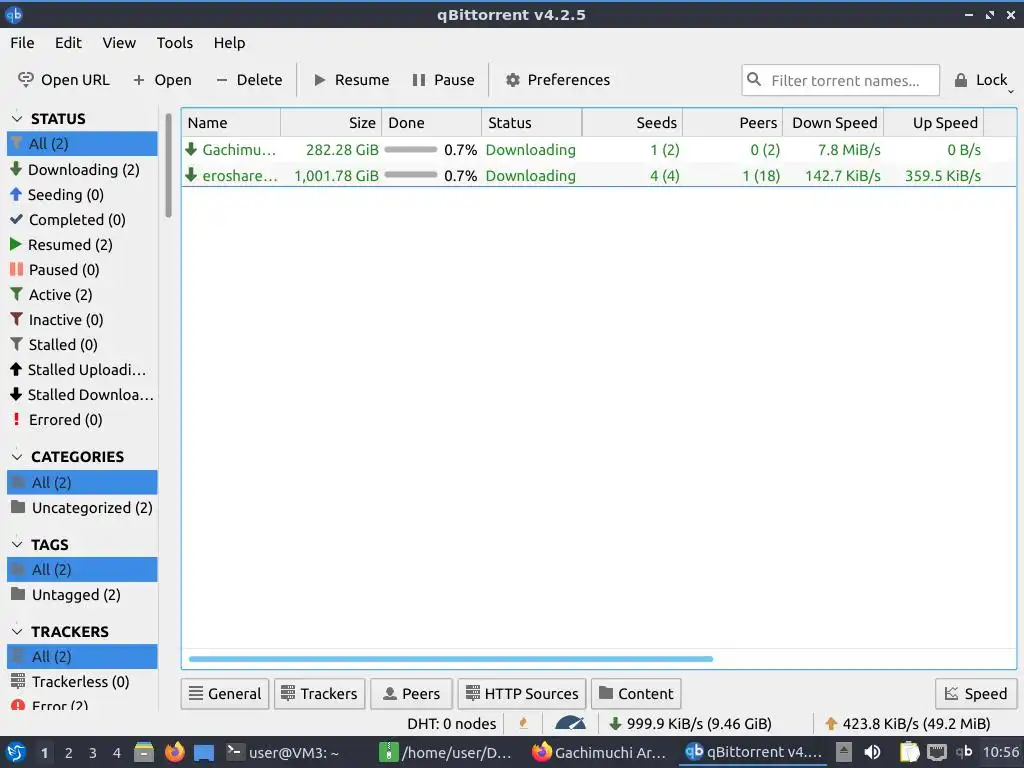Viewport: 1024px width, 768px height.
Task: Select All (2) under TRACKERS
Action: click(82, 656)
